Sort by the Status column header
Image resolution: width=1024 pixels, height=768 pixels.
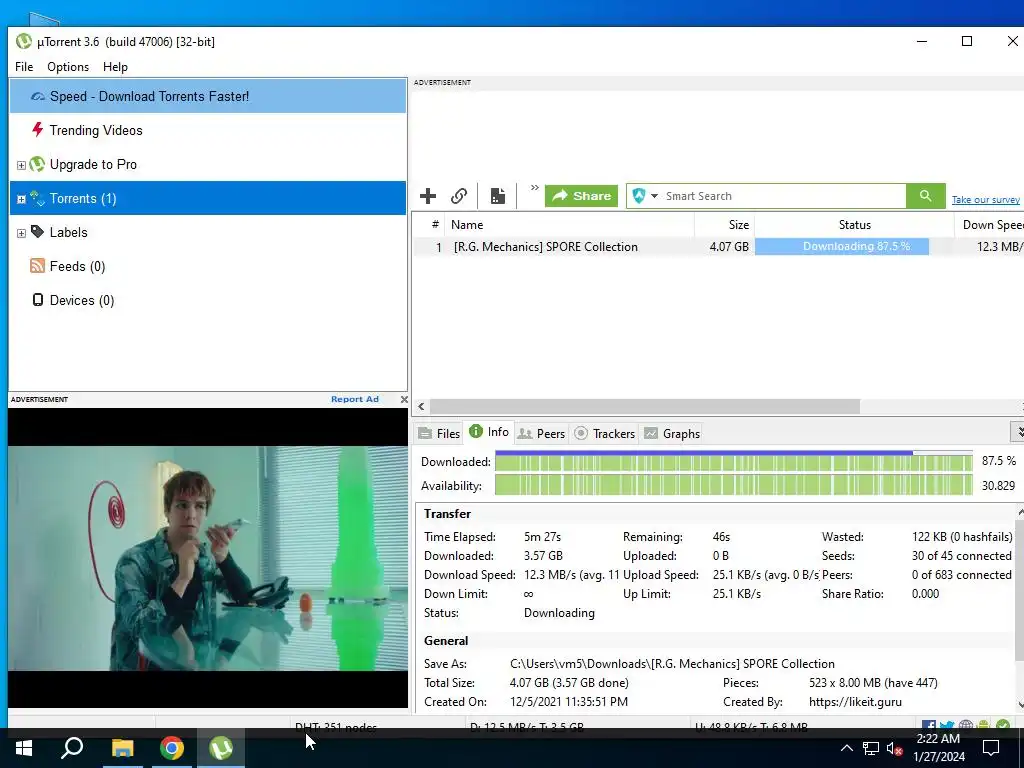[x=854, y=225]
